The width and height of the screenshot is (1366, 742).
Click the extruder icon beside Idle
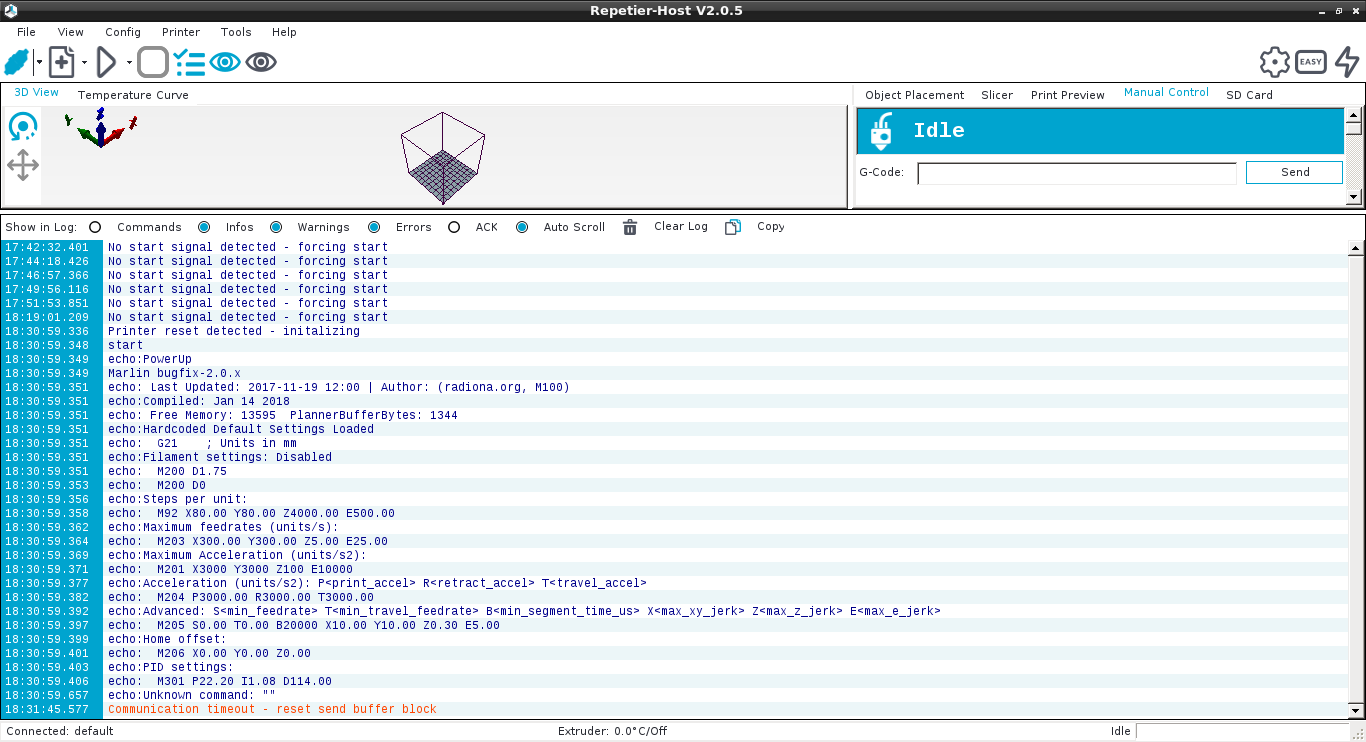[882, 131]
